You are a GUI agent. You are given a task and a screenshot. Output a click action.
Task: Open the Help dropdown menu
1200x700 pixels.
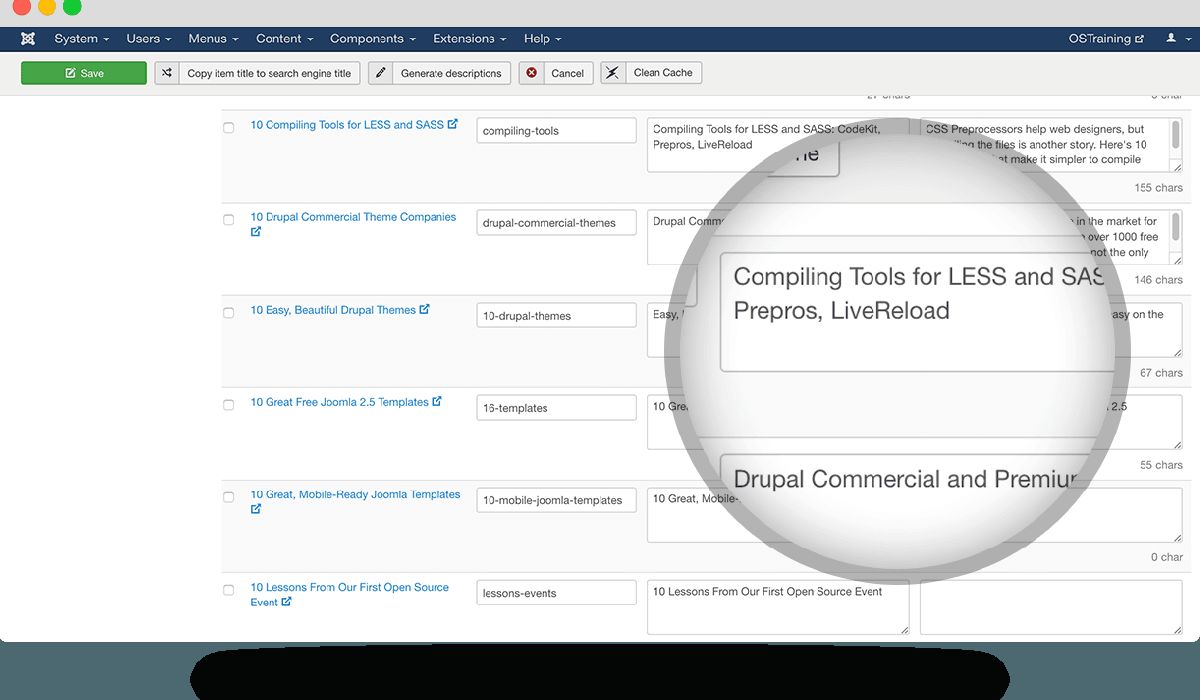pyautogui.click(x=543, y=39)
